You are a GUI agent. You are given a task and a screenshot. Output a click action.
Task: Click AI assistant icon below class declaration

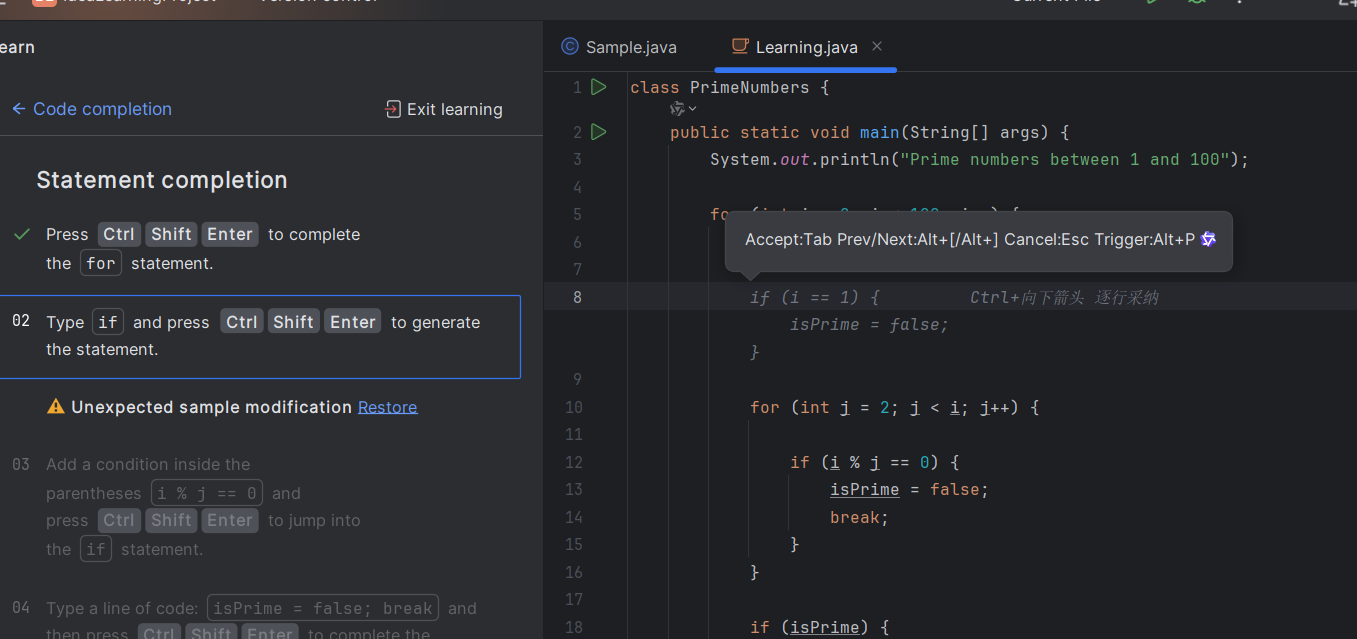(677, 108)
